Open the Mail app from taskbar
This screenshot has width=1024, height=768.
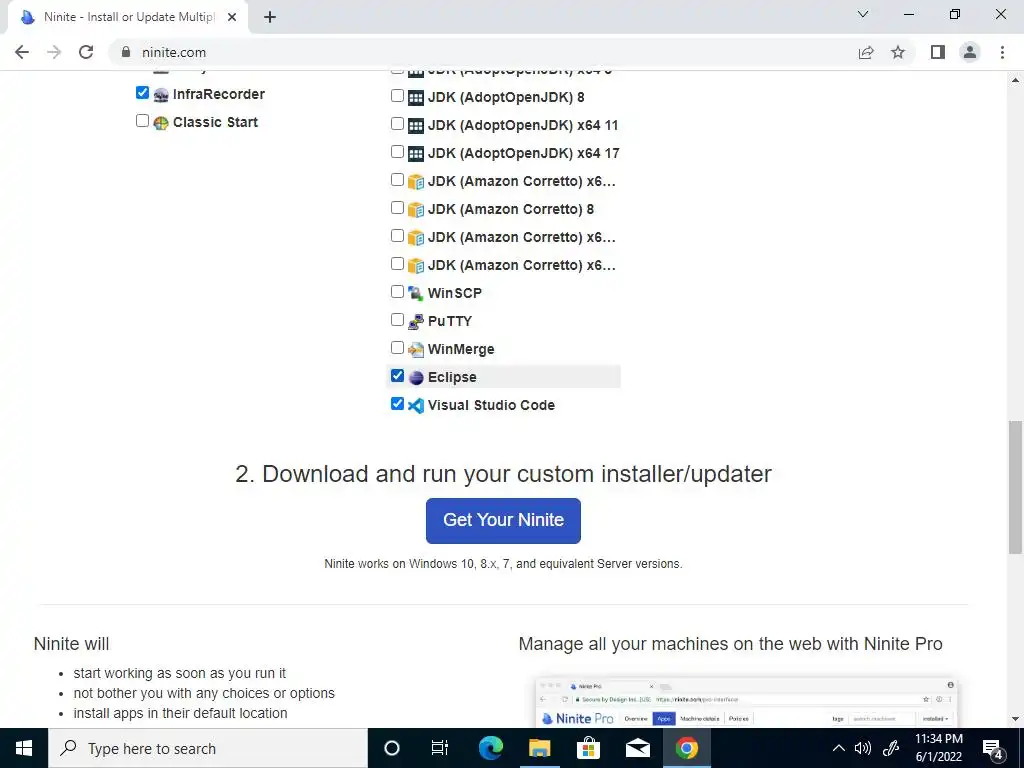pyautogui.click(x=637, y=748)
